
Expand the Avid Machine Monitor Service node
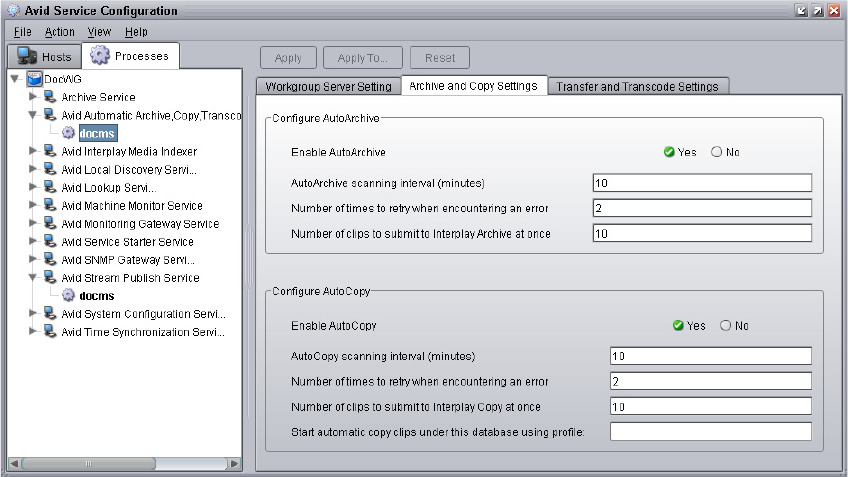pyautogui.click(x=33, y=205)
